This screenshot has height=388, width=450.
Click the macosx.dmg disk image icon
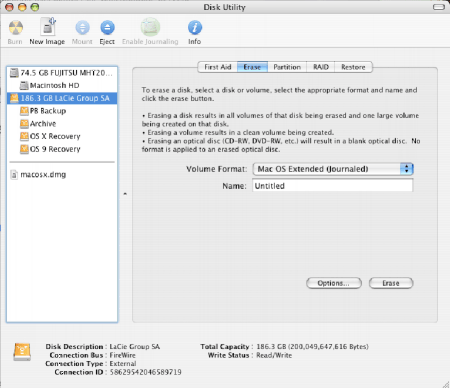point(14,175)
